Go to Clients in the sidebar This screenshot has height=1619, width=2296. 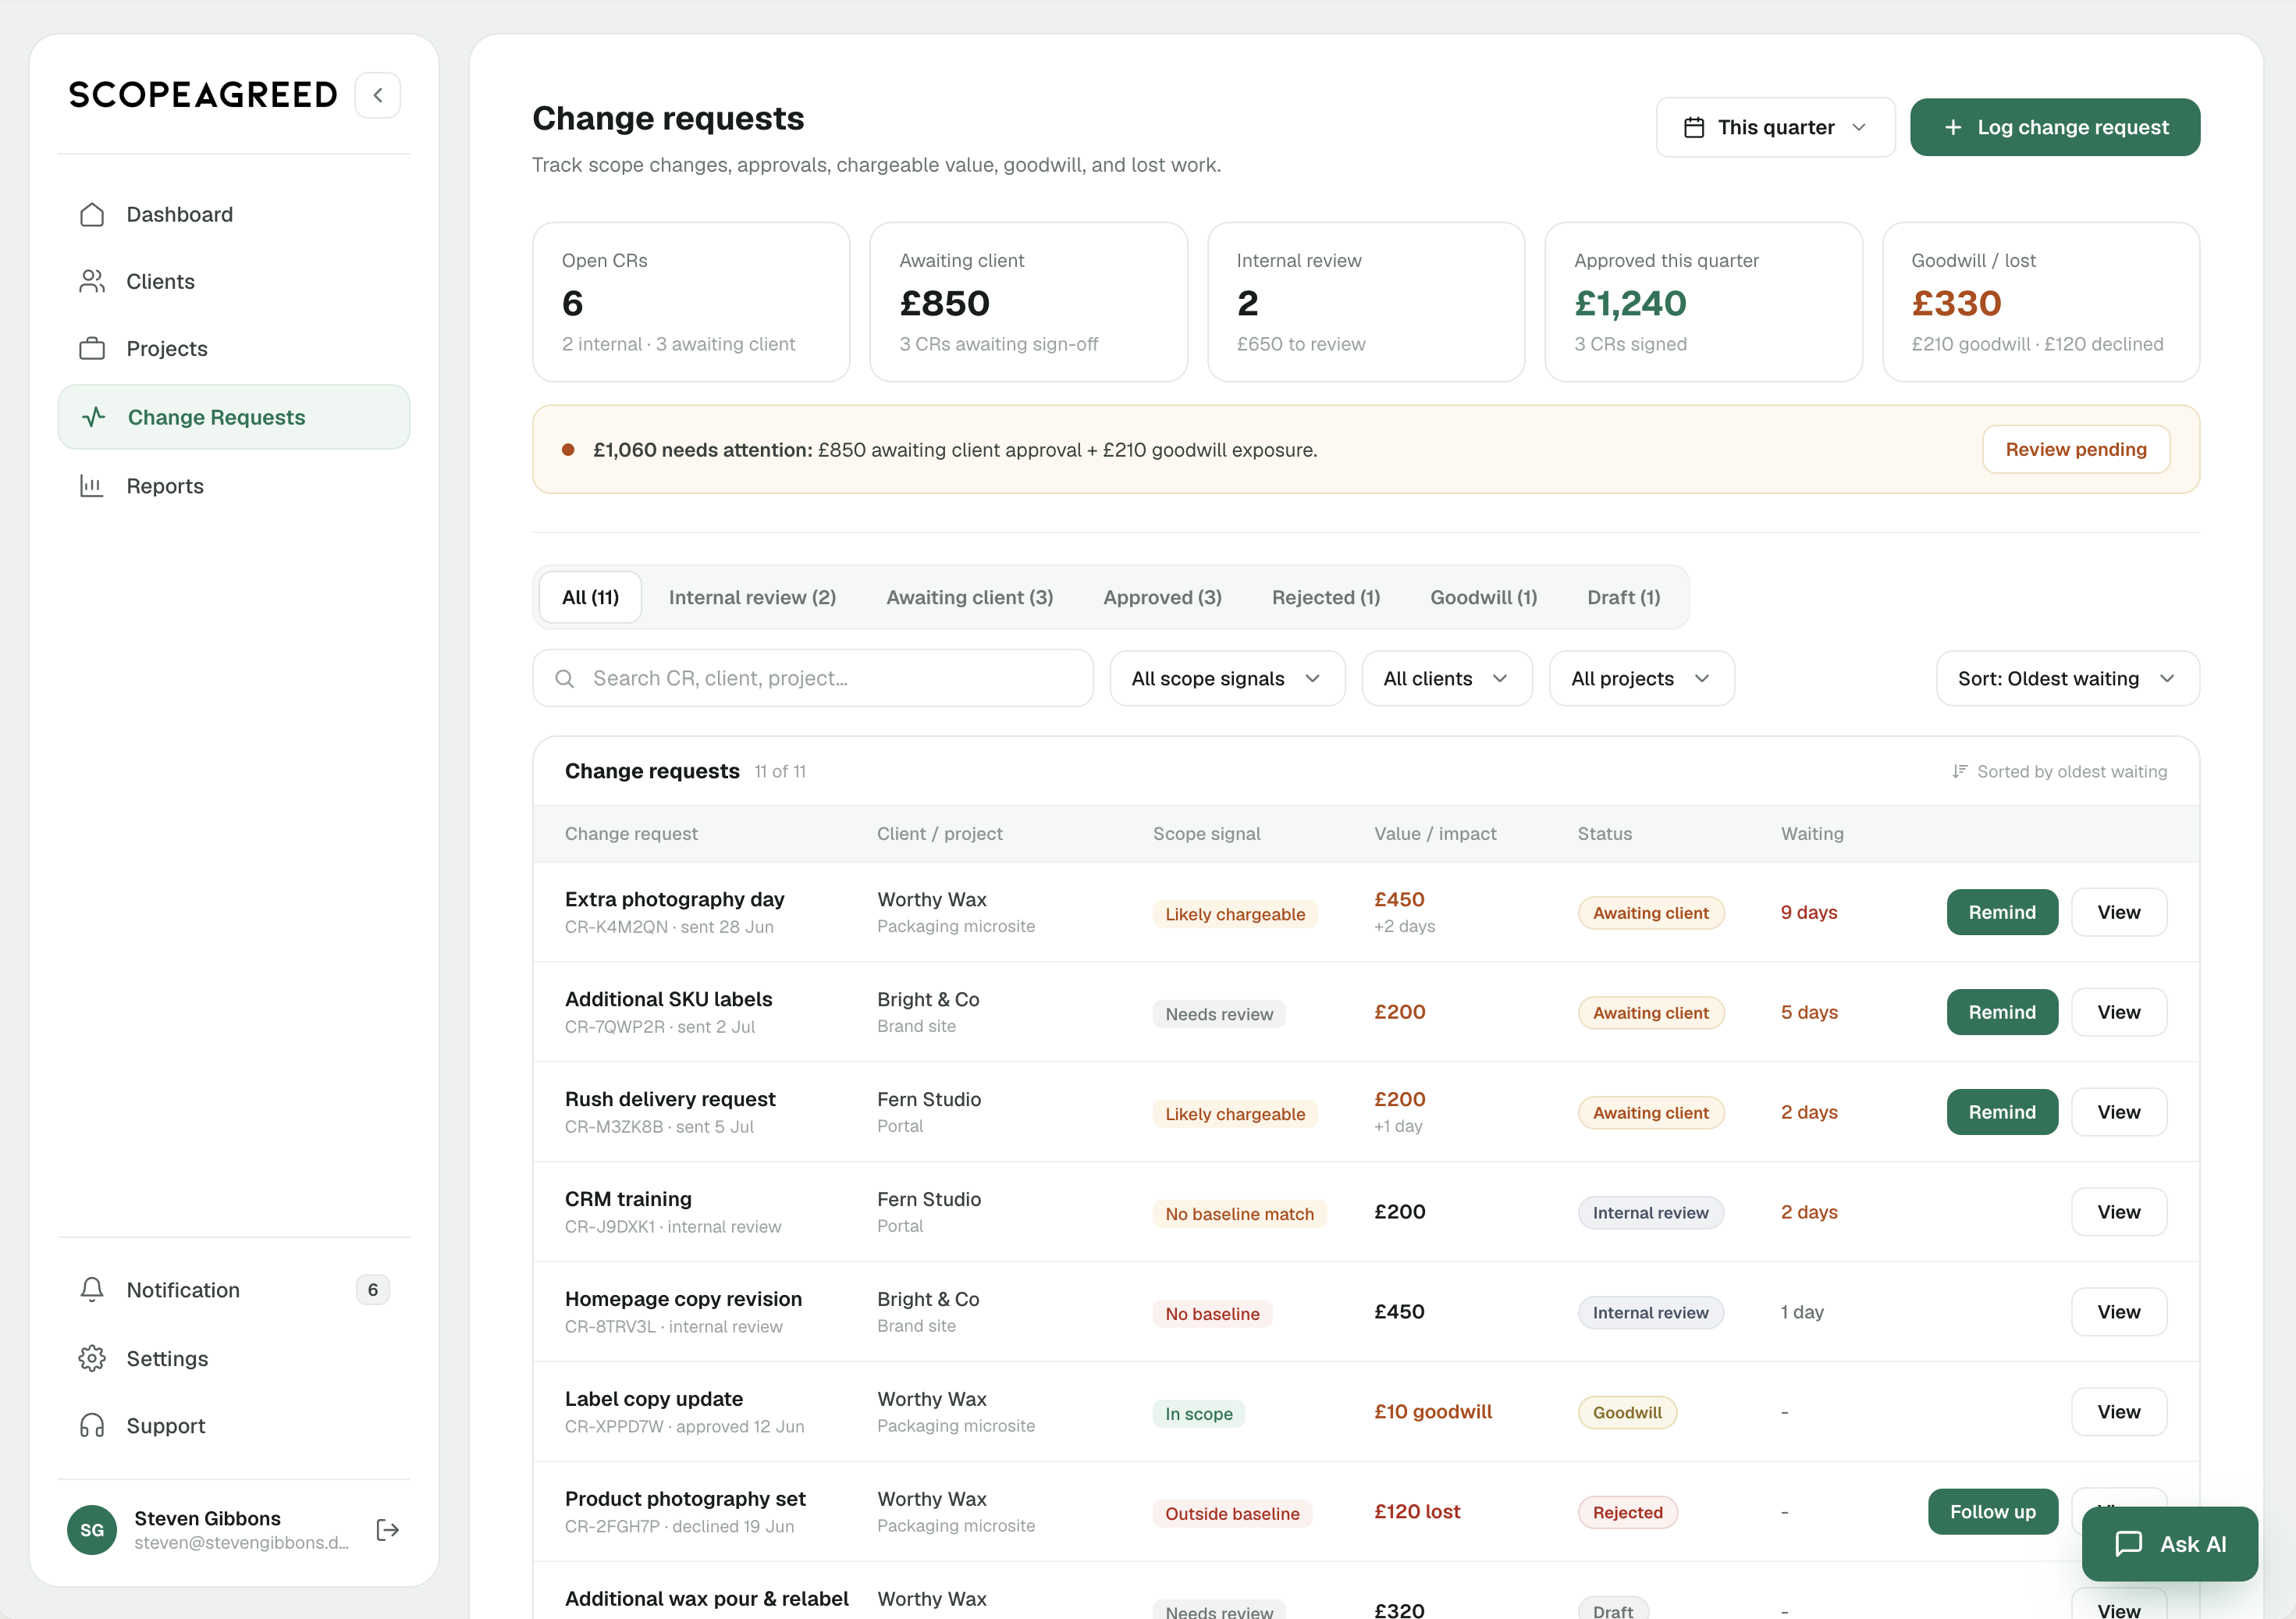233,281
